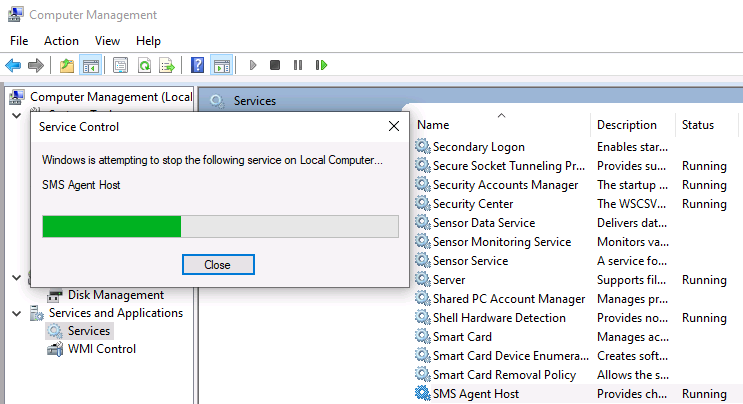743x404 pixels.
Task: Select Smart Card Device Enumeration service
Action: coord(510,356)
